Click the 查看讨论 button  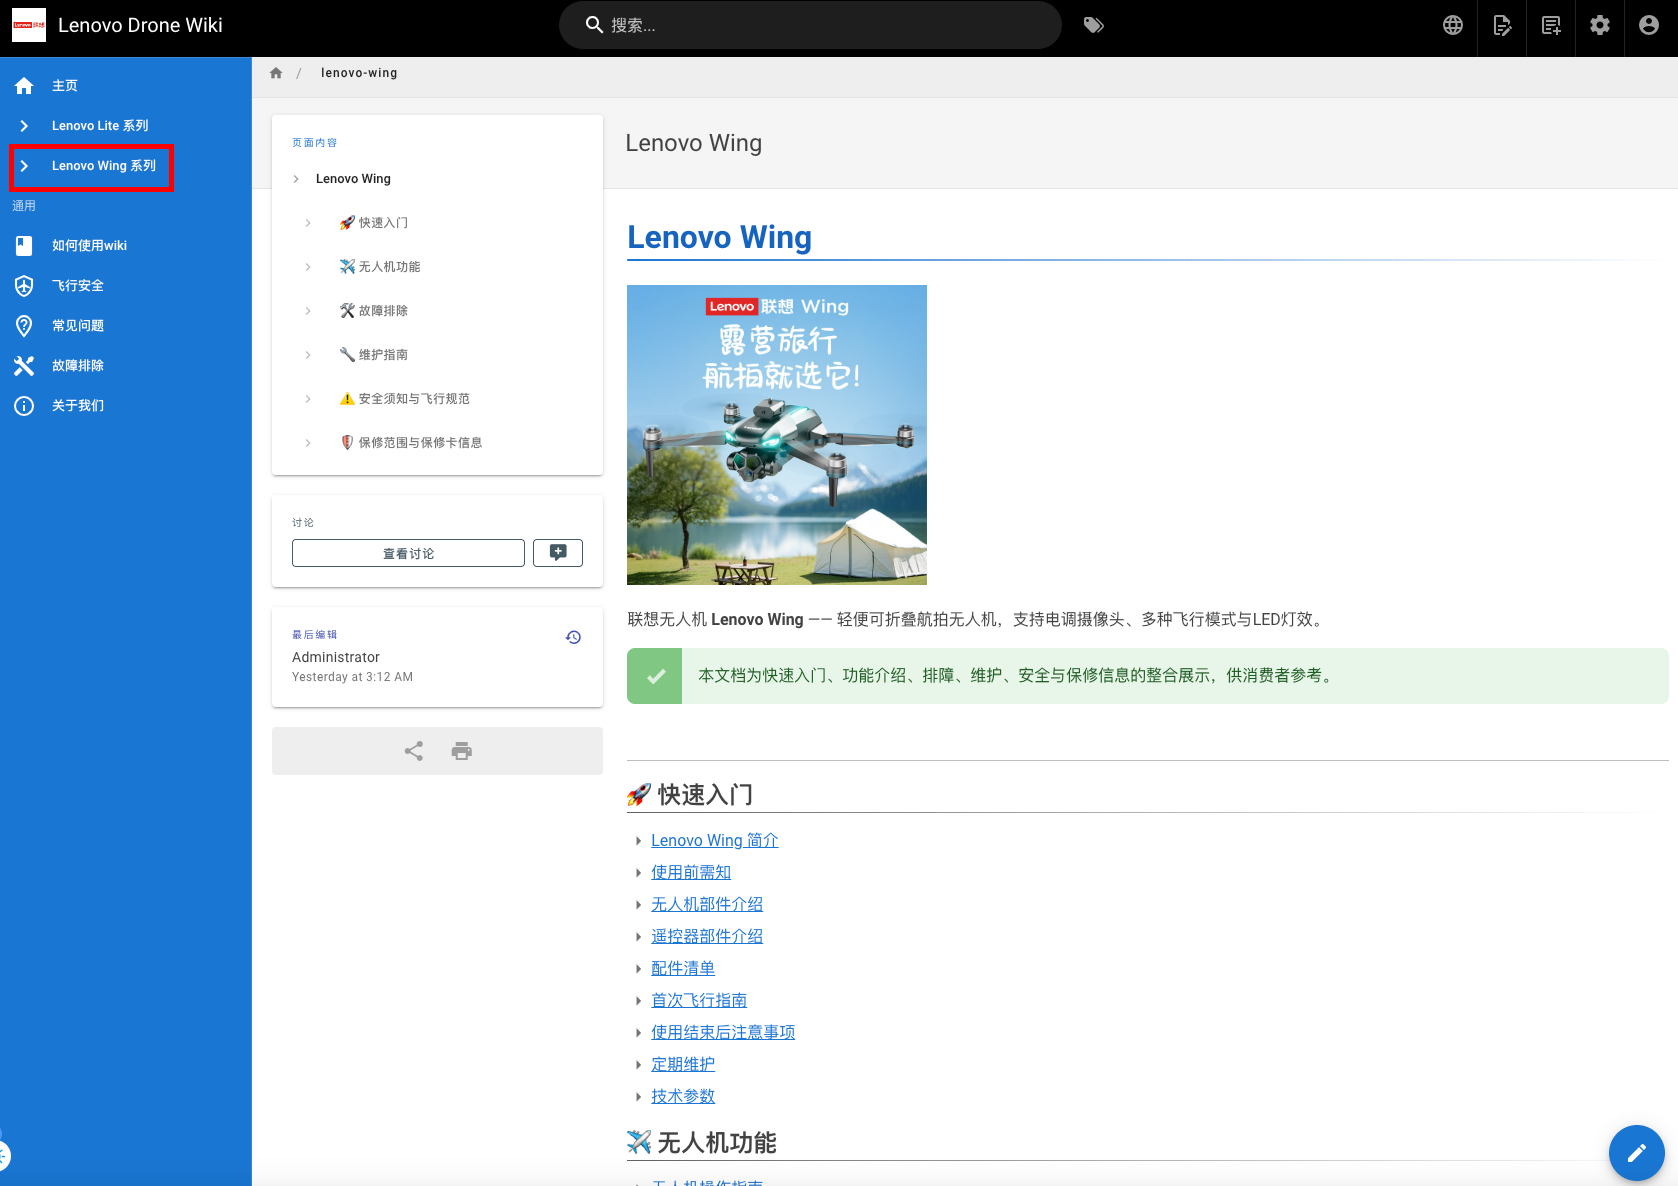tap(408, 553)
